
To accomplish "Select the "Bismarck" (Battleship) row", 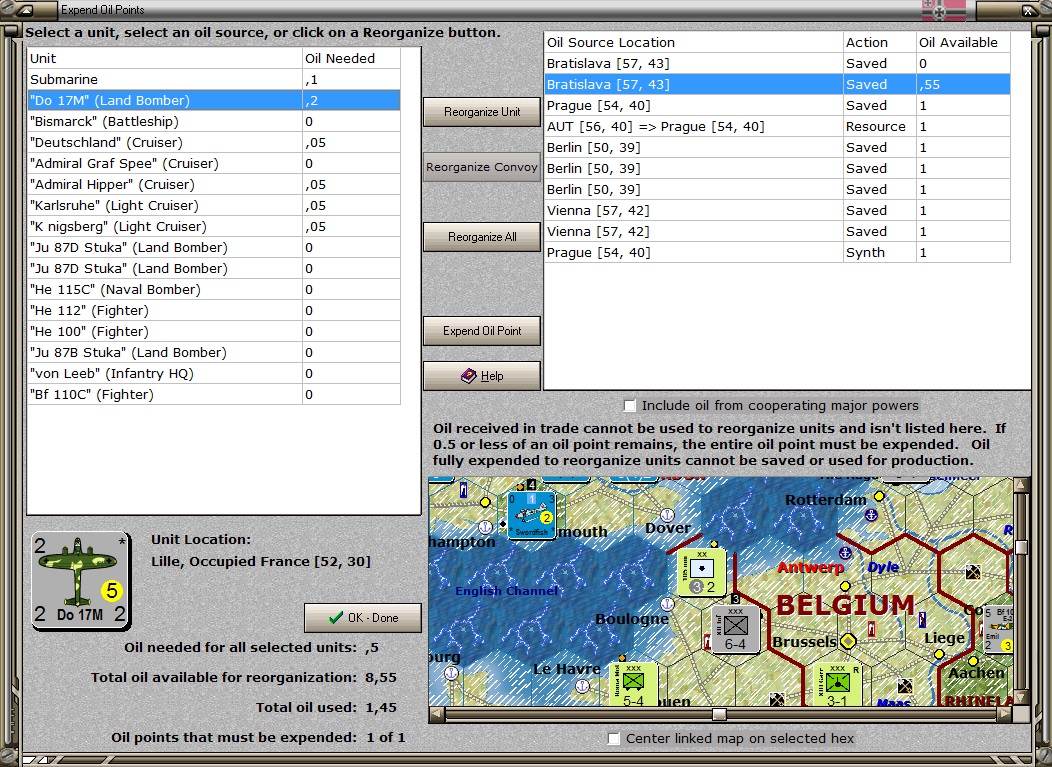I will click(x=214, y=121).
